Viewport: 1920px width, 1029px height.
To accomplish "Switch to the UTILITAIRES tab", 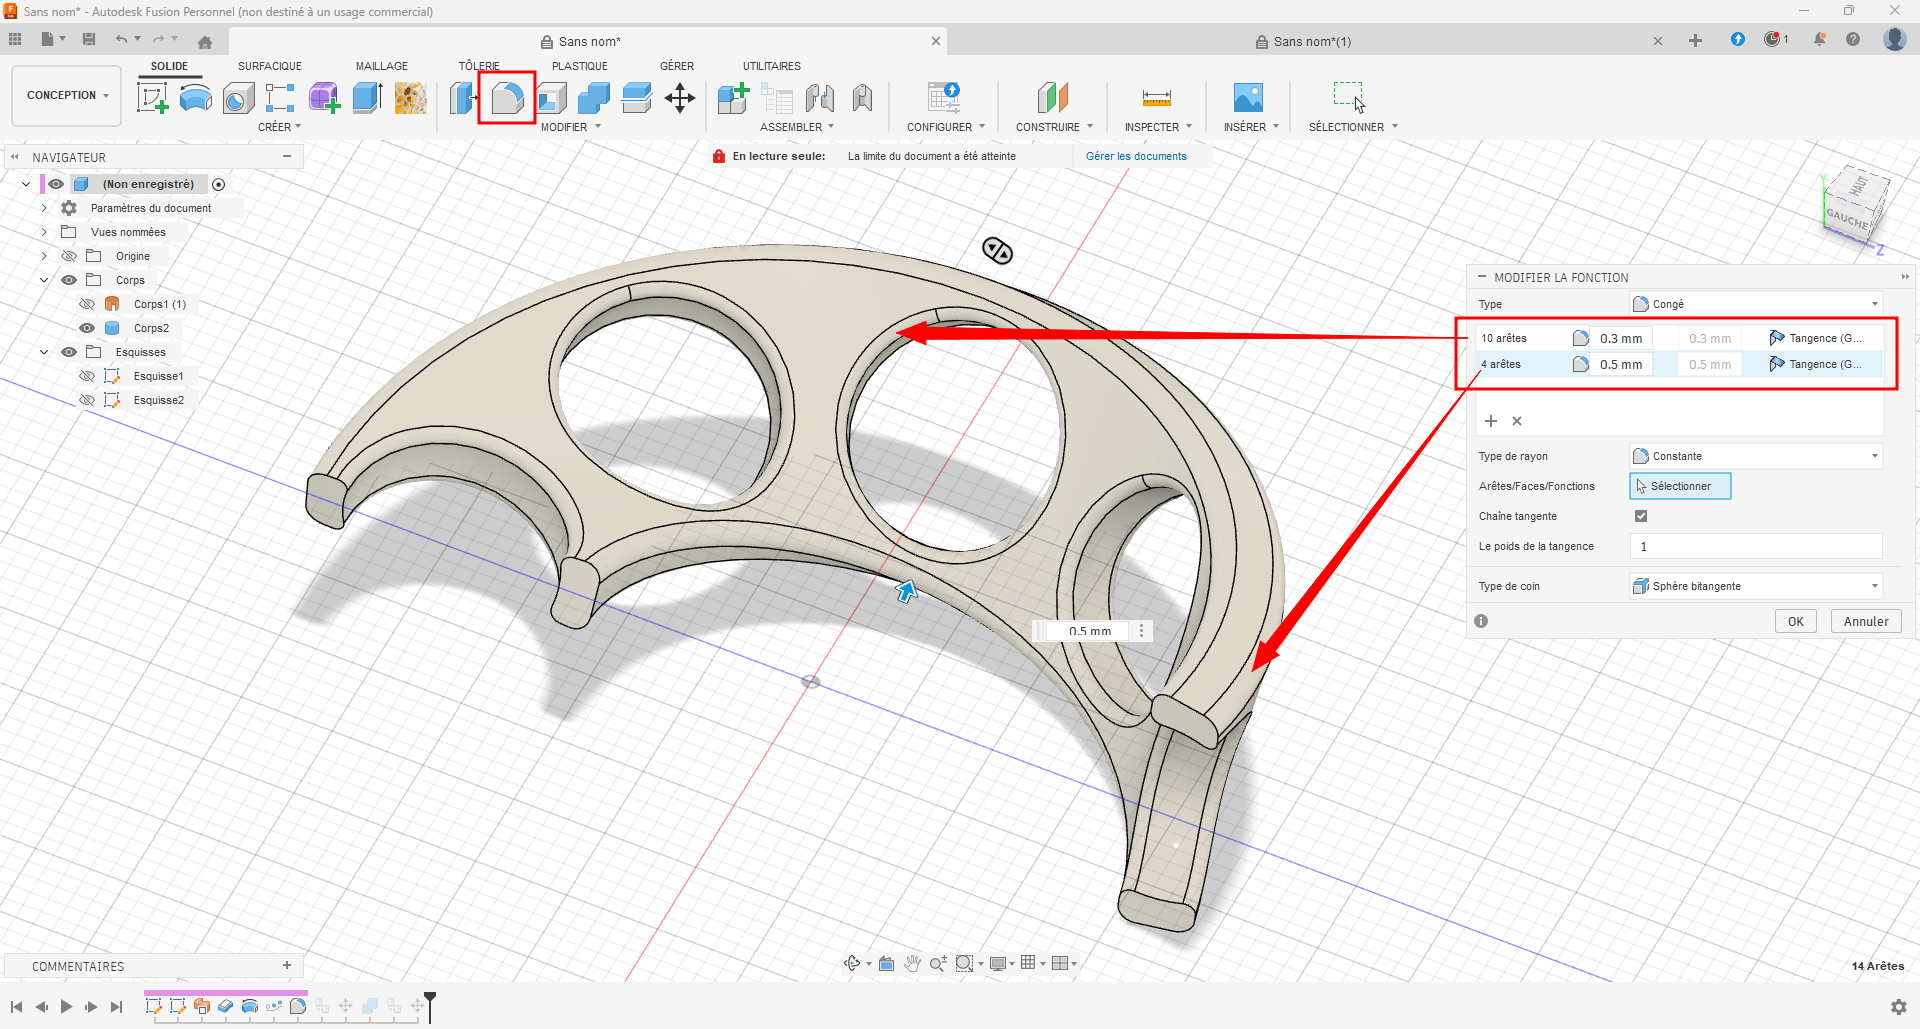I will click(x=772, y=66).
